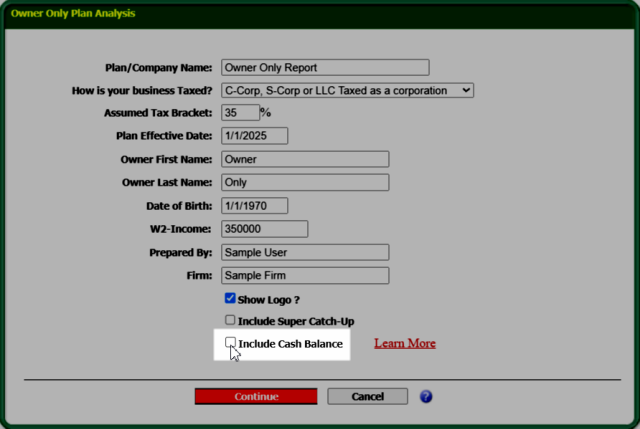
Task: Click the Cancel button
Action: click(367, 396)
